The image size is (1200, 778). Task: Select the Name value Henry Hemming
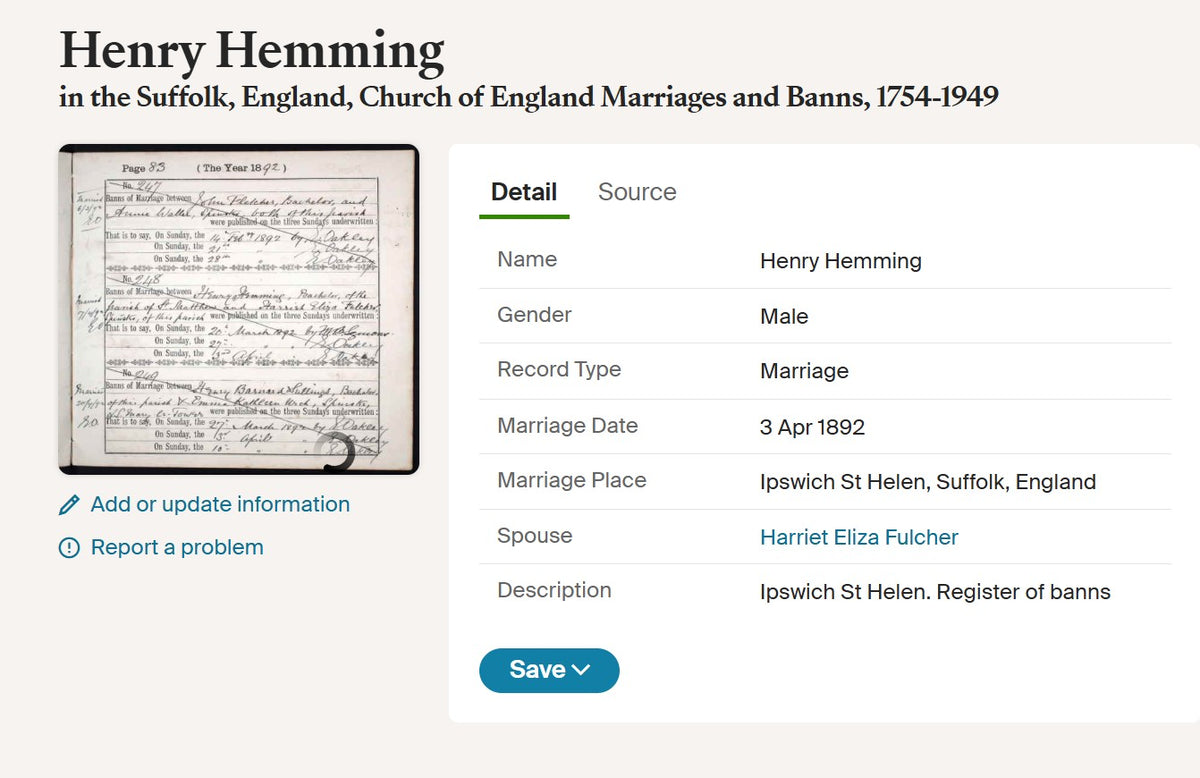click(x=841, y=261)
